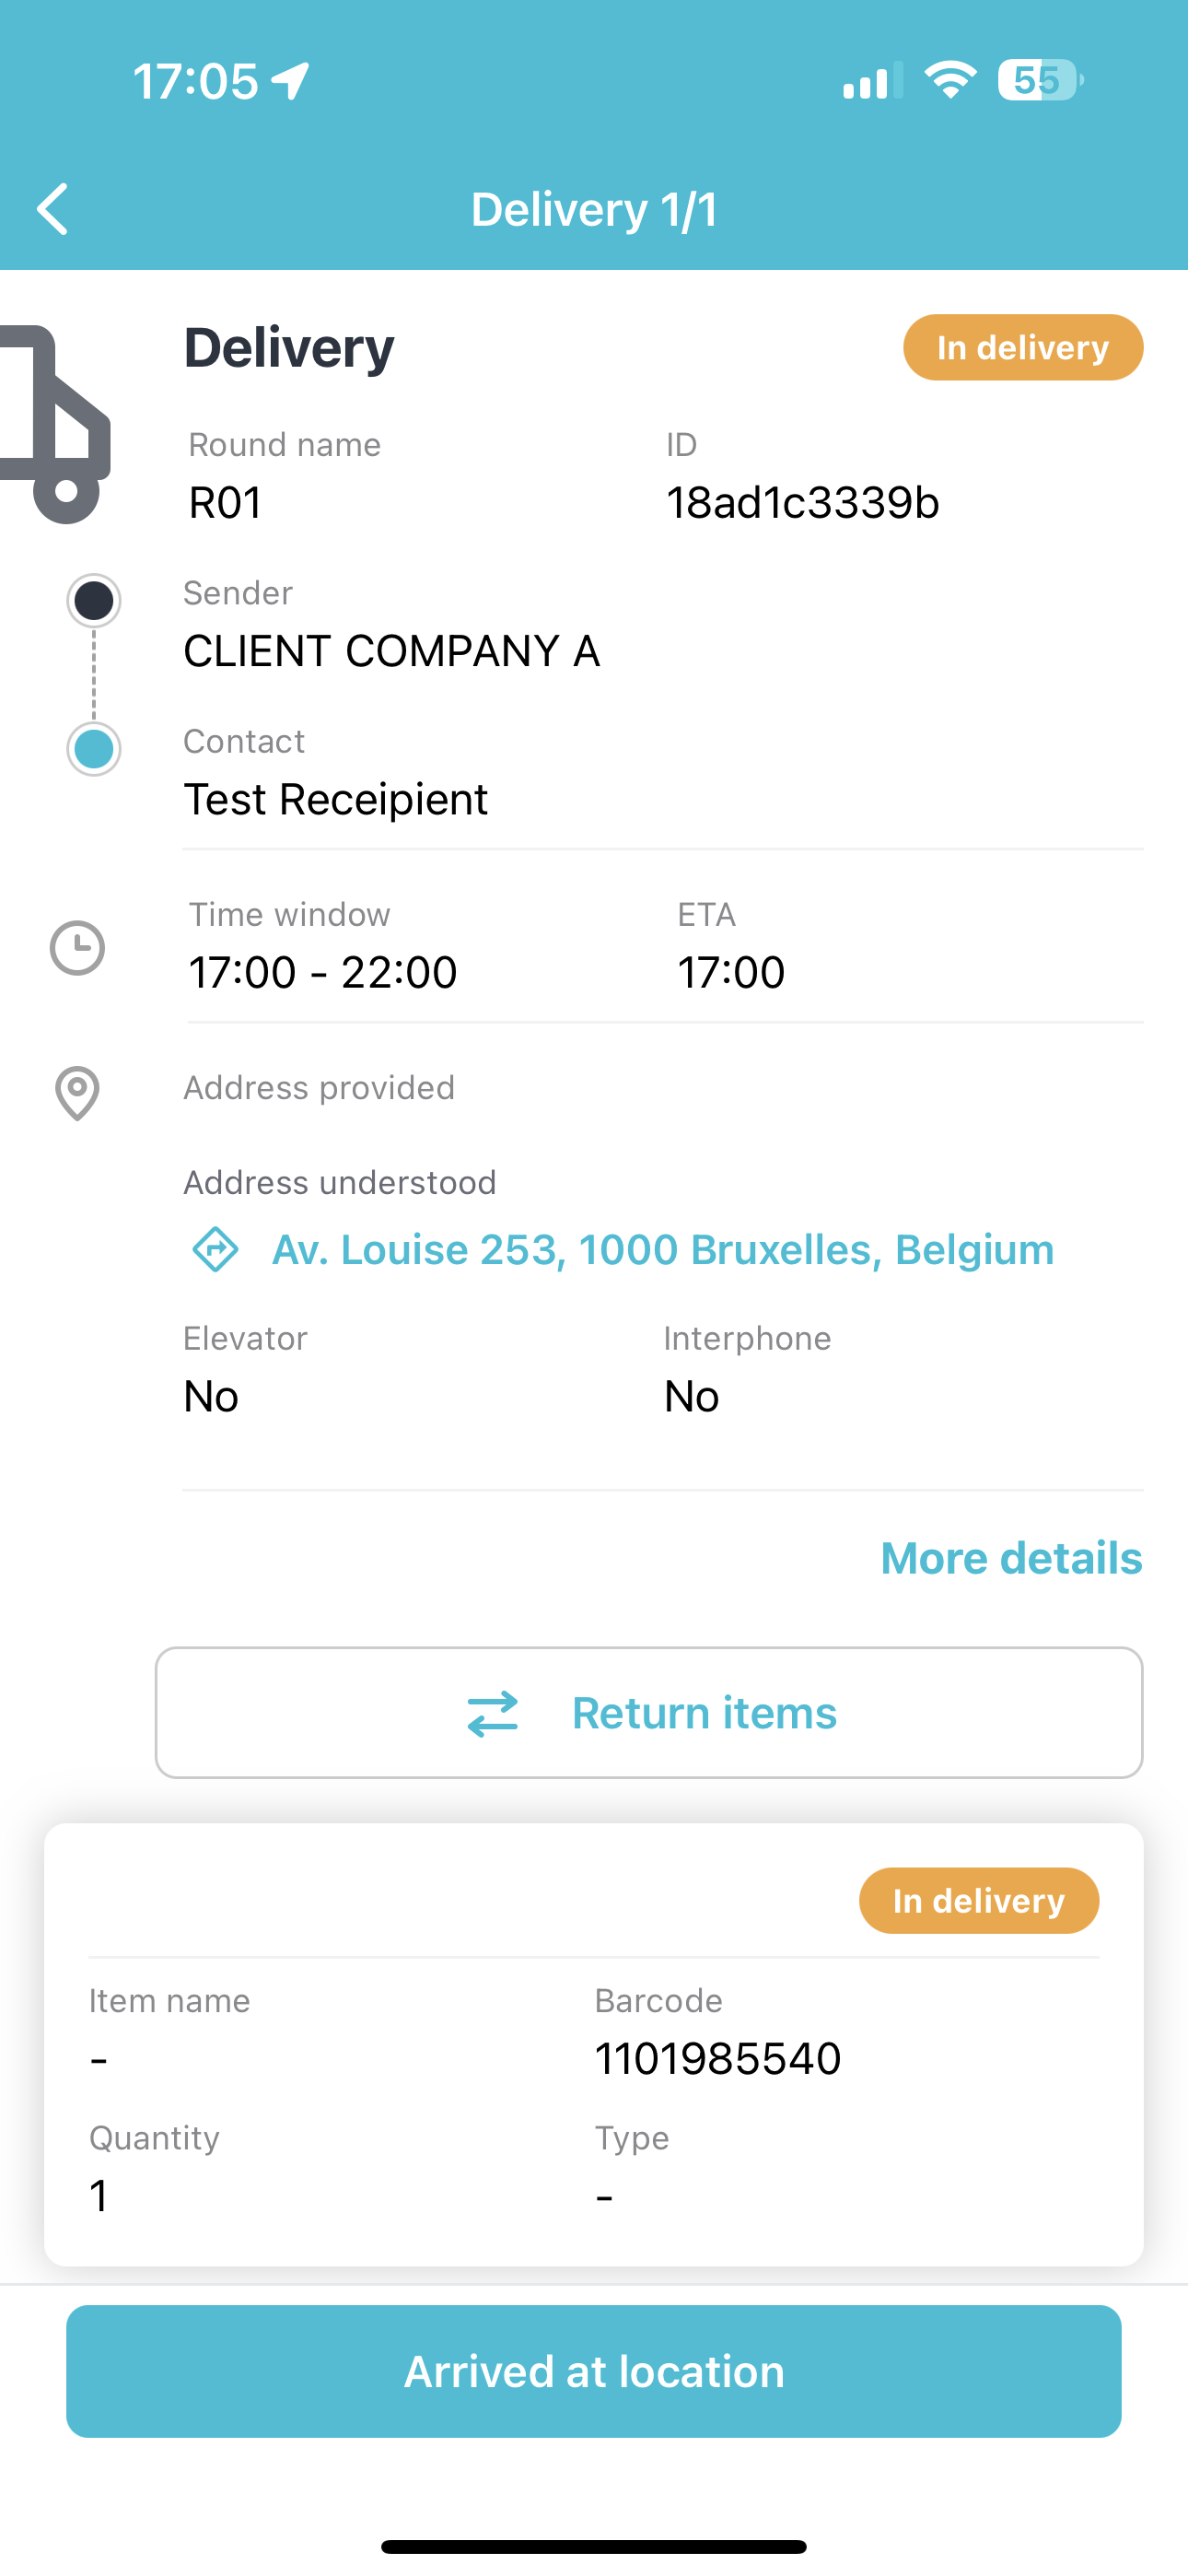Open navigation directions diamond icon

(x=215, y=1249)
